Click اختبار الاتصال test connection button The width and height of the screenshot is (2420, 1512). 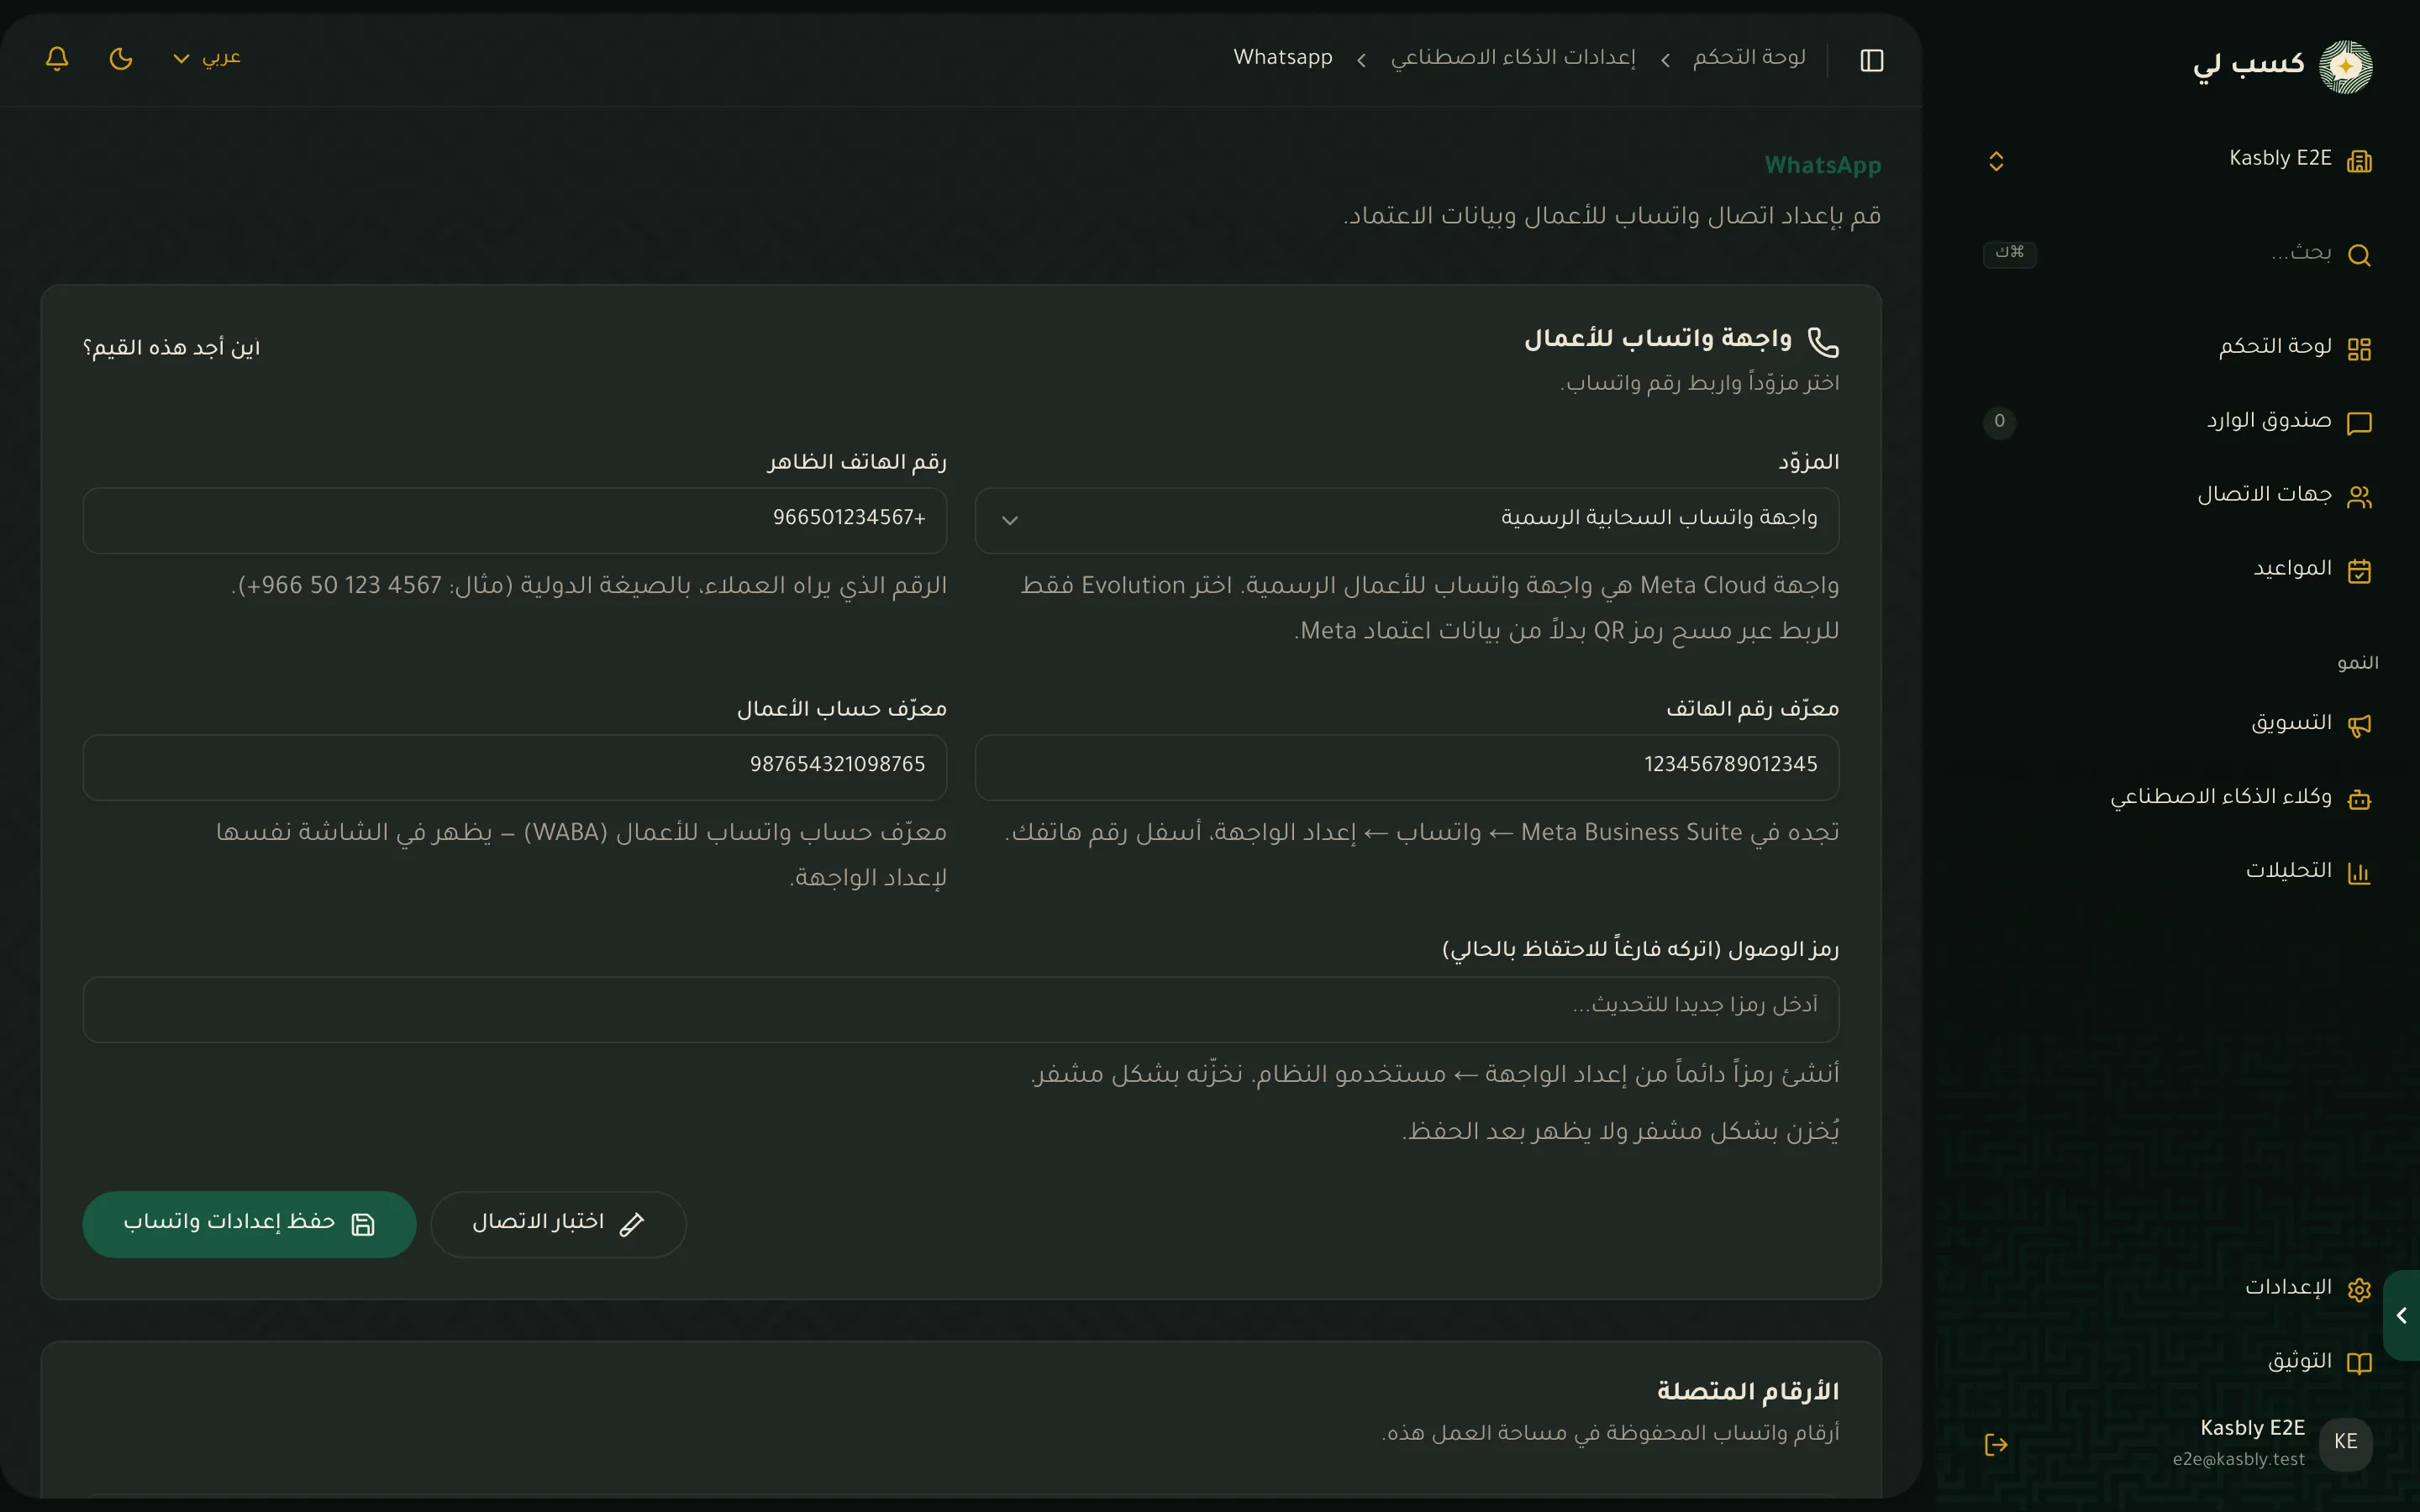558,1224
